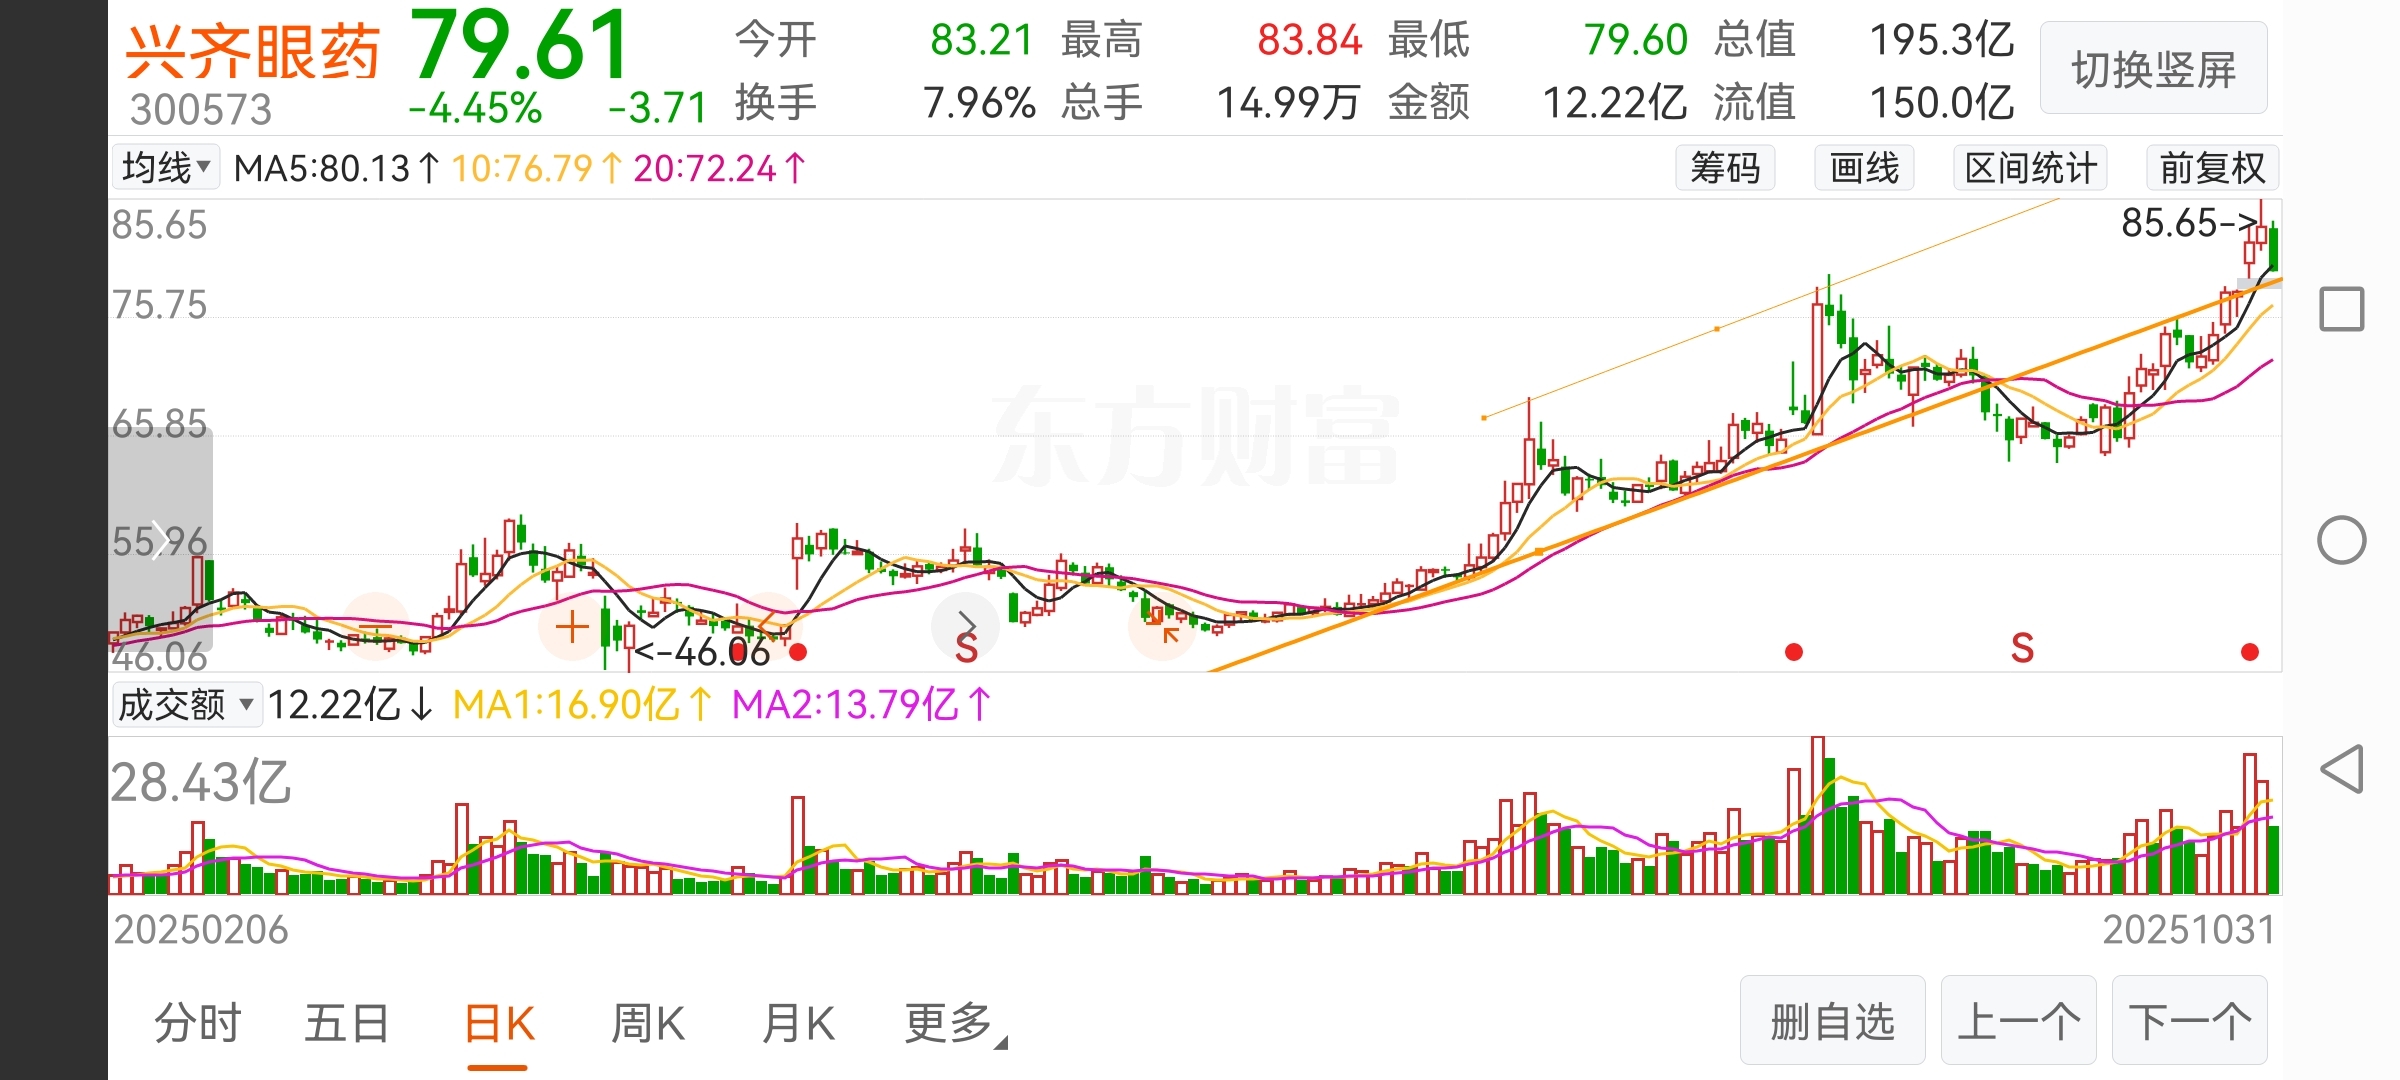Tap the red S sell marker near 20251031
Viewport: 2400px width, 1080px height.
(x=2022, y=649)
